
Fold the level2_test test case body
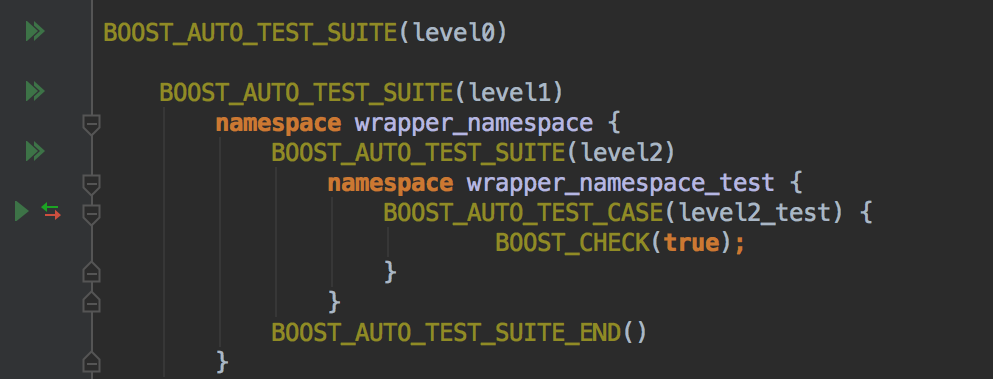[x=92, y=214]
